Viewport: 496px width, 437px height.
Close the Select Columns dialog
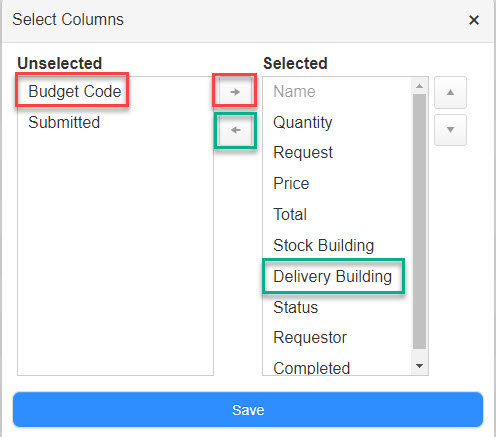474,20
